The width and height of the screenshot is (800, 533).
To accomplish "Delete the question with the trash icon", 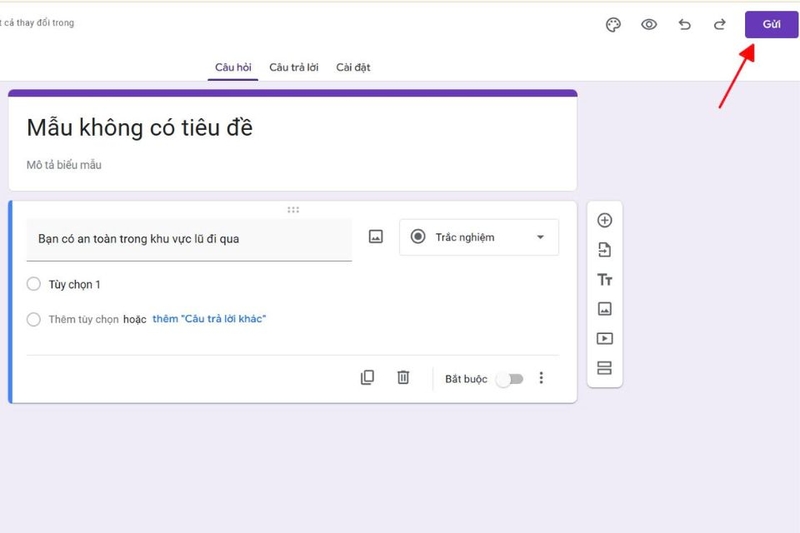I will coord(403,377).
